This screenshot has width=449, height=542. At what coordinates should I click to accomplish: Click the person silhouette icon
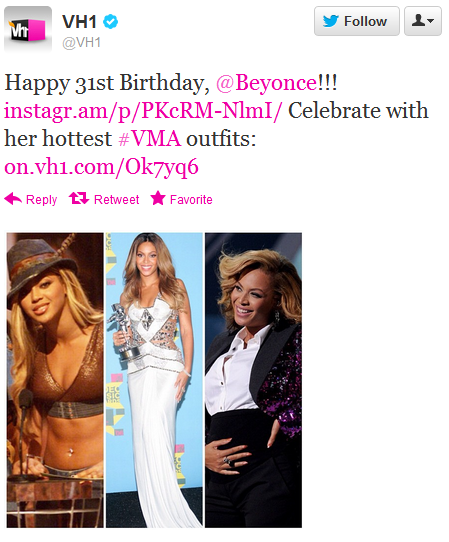click(418, 20)
